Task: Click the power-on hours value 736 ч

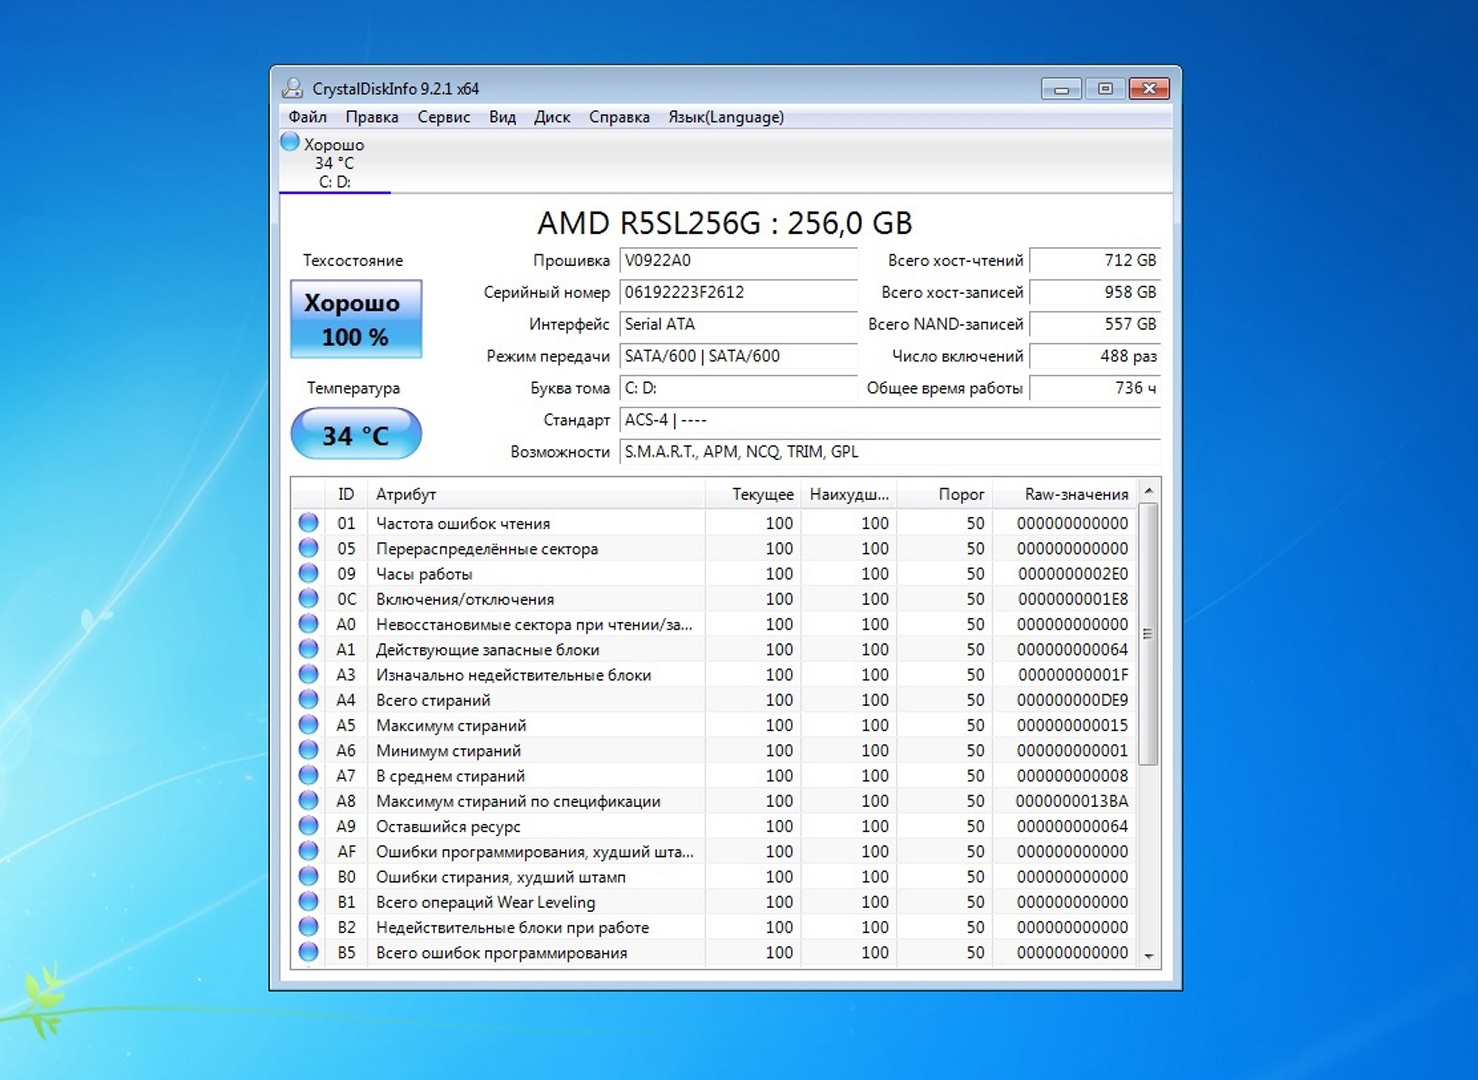Action: coord(1095,389)
